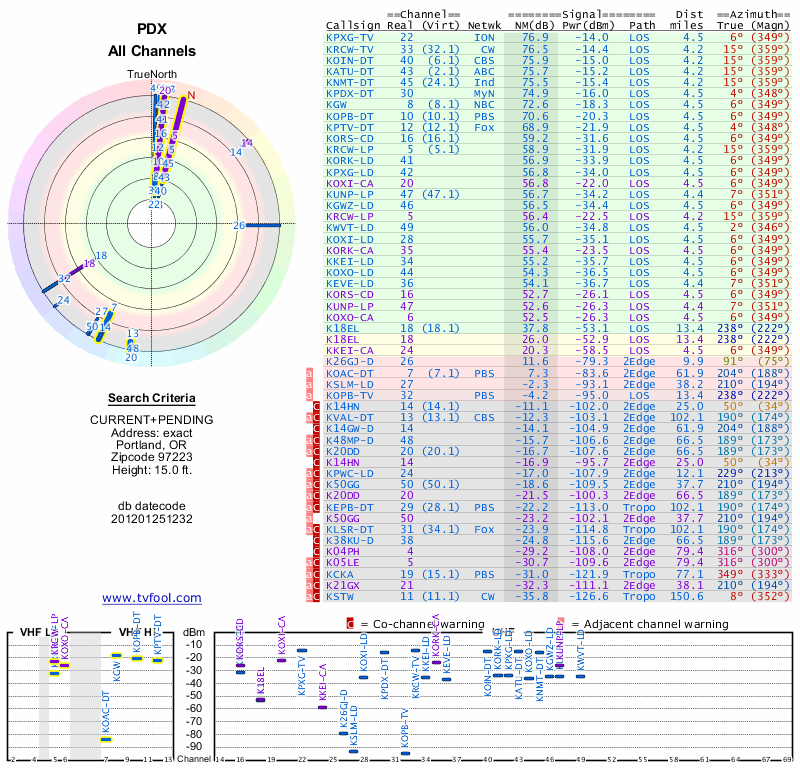Viewport: 800px width, 768px height.
Task: Click the K26GJ-D bar in UHF chart
Action: (x=343, y=733)
